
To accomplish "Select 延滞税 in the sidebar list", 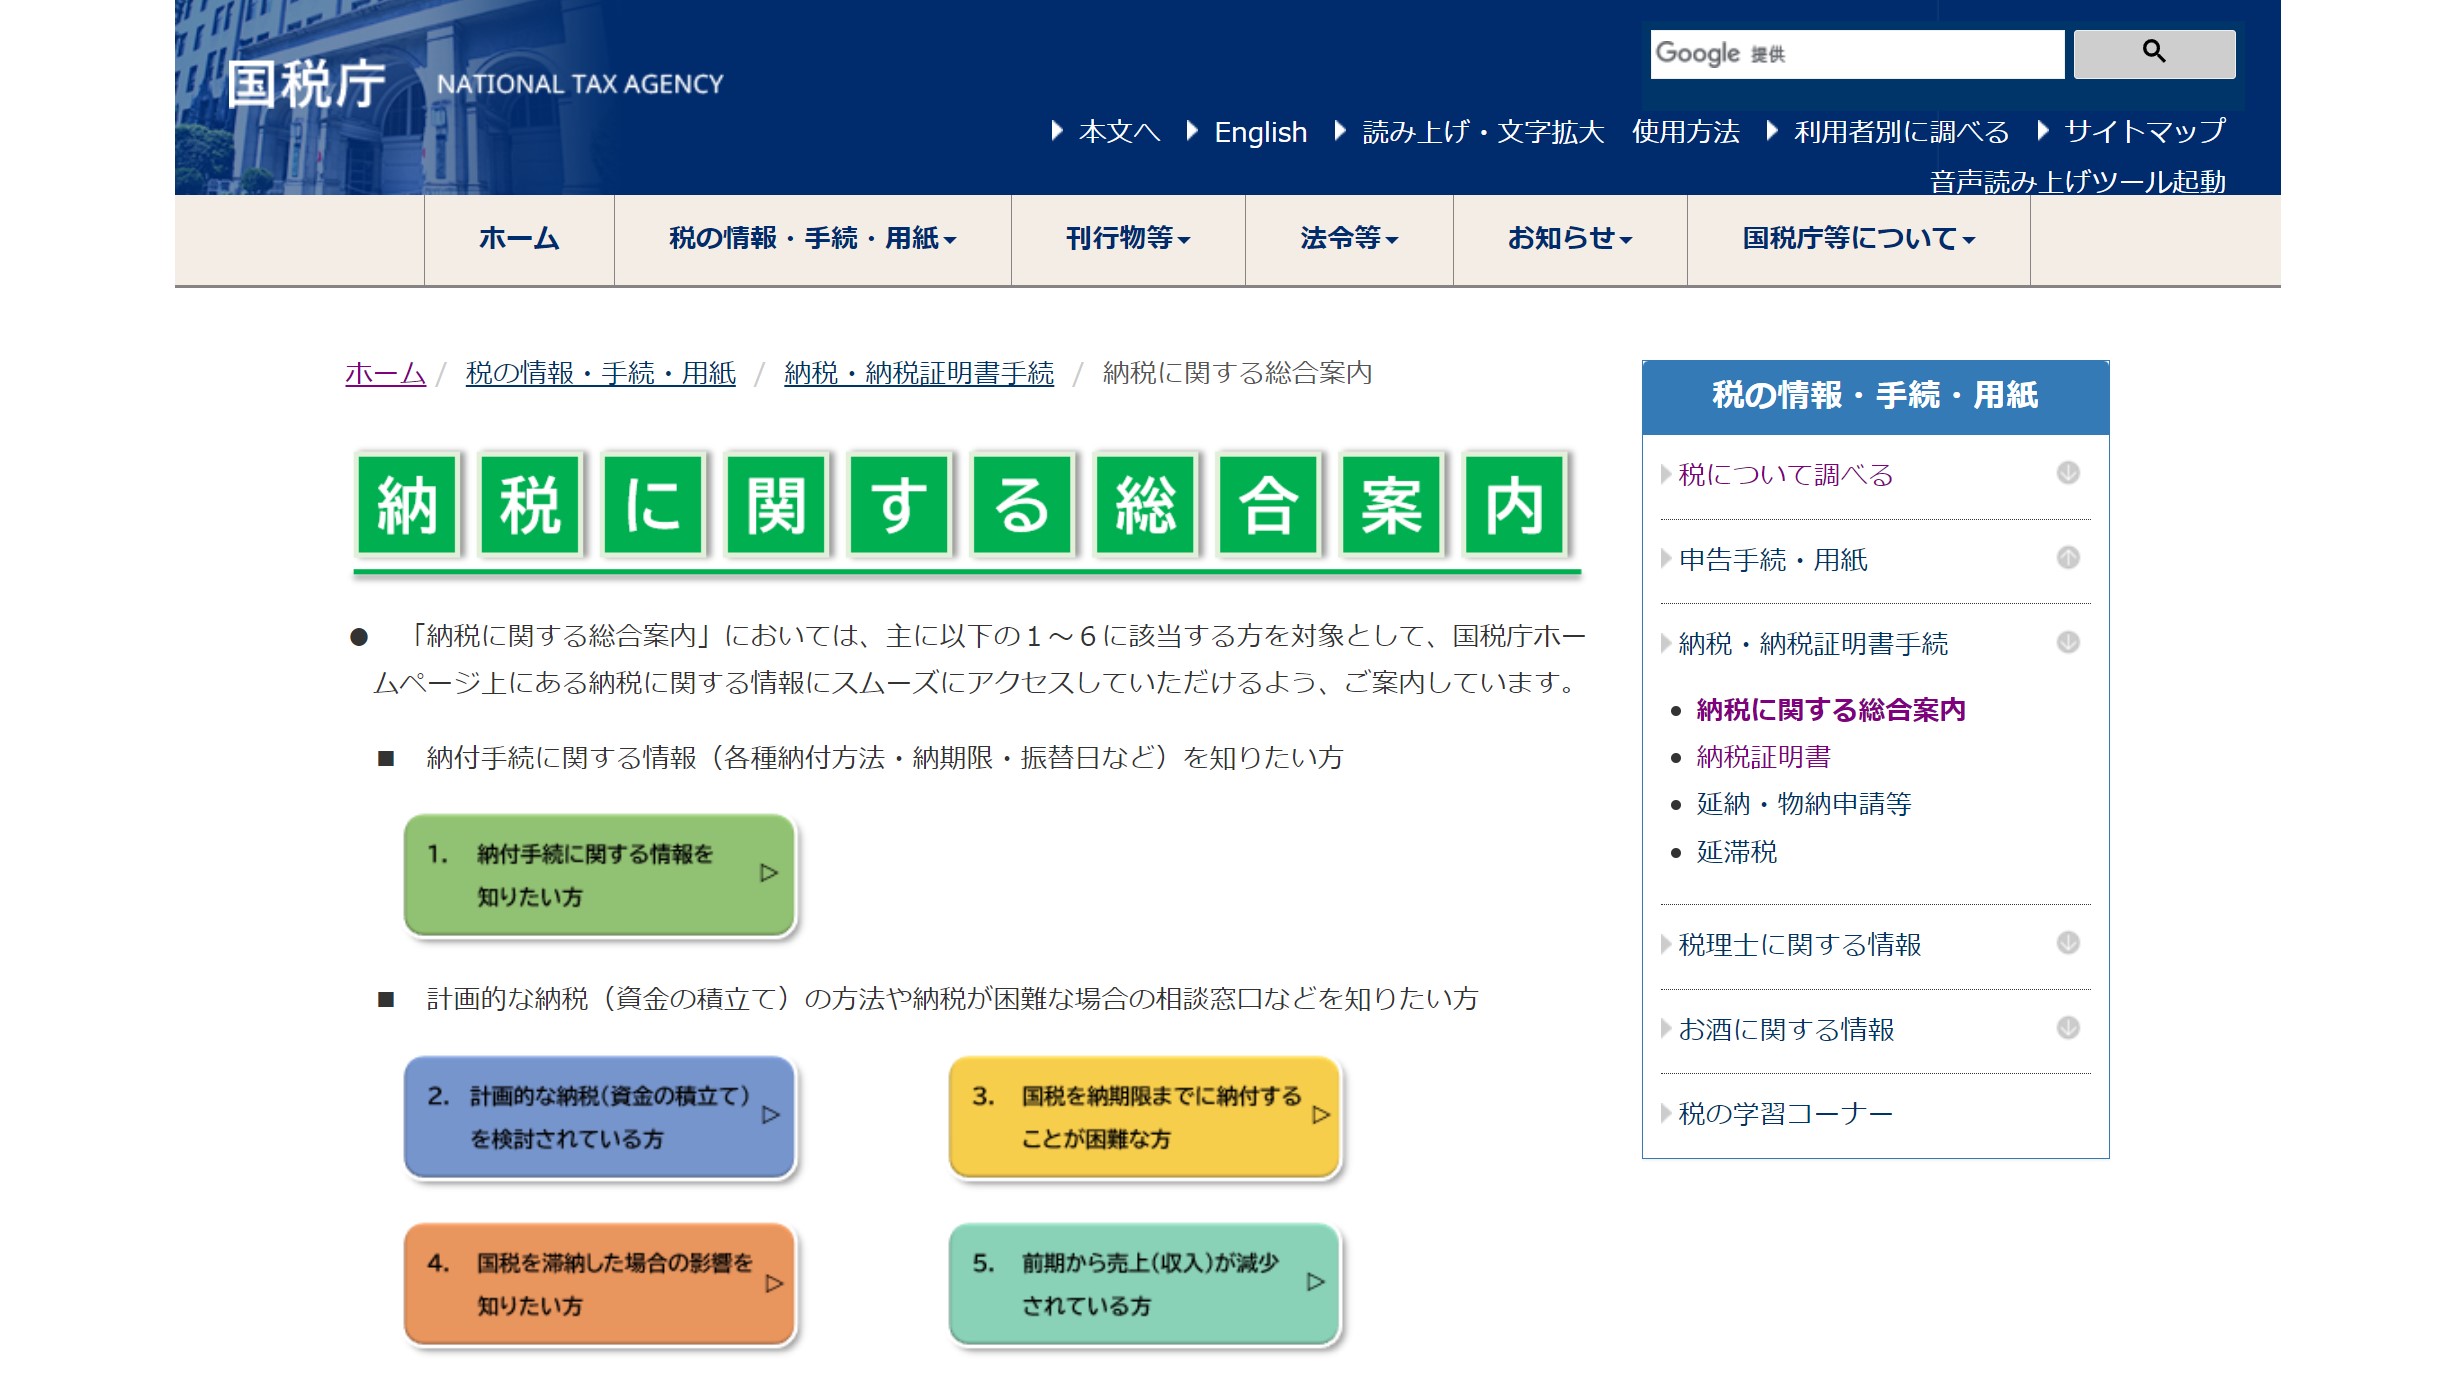I will (1736, 853).
